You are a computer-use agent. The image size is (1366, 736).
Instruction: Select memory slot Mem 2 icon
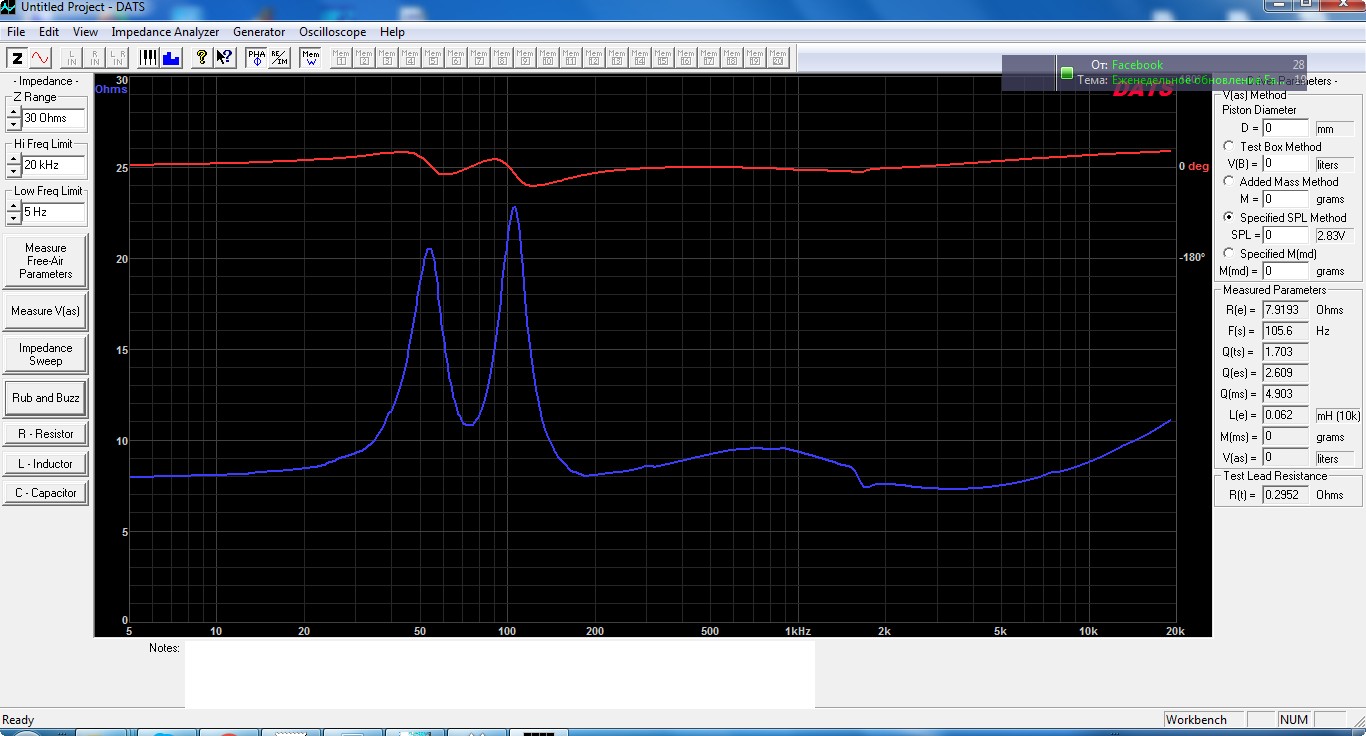[x=365, y=58]
